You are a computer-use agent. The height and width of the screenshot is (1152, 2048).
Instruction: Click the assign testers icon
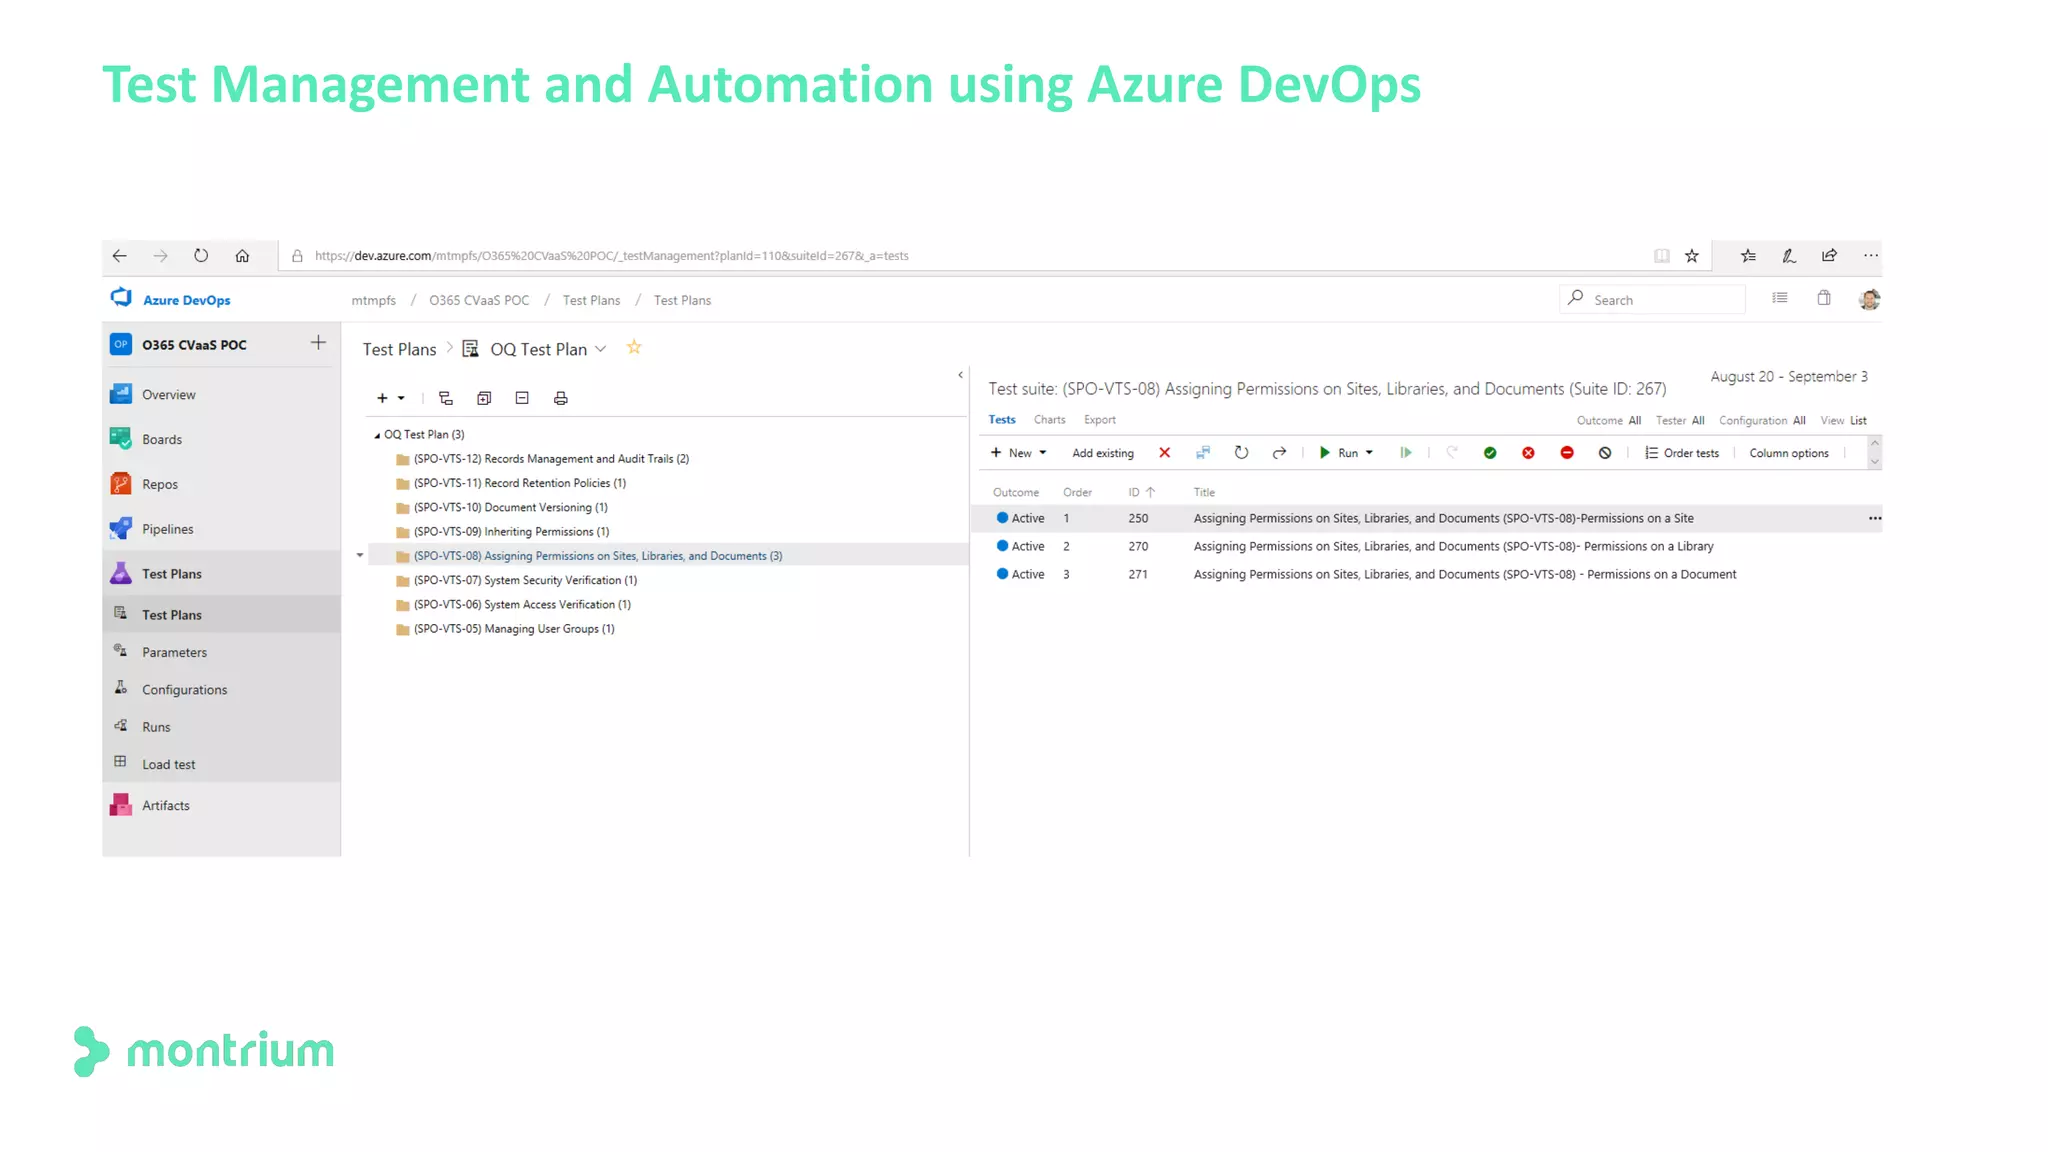(x=1203, y=453)
